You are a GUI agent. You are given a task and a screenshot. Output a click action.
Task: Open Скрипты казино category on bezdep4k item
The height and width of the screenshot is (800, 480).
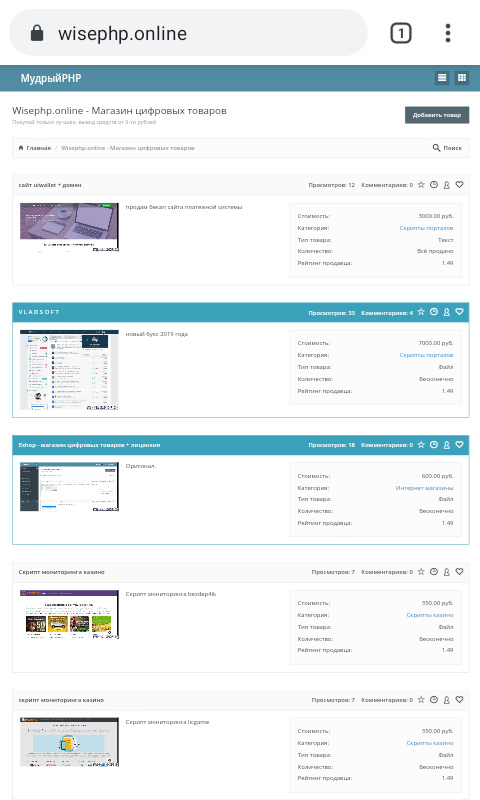[x=430, y=615]
